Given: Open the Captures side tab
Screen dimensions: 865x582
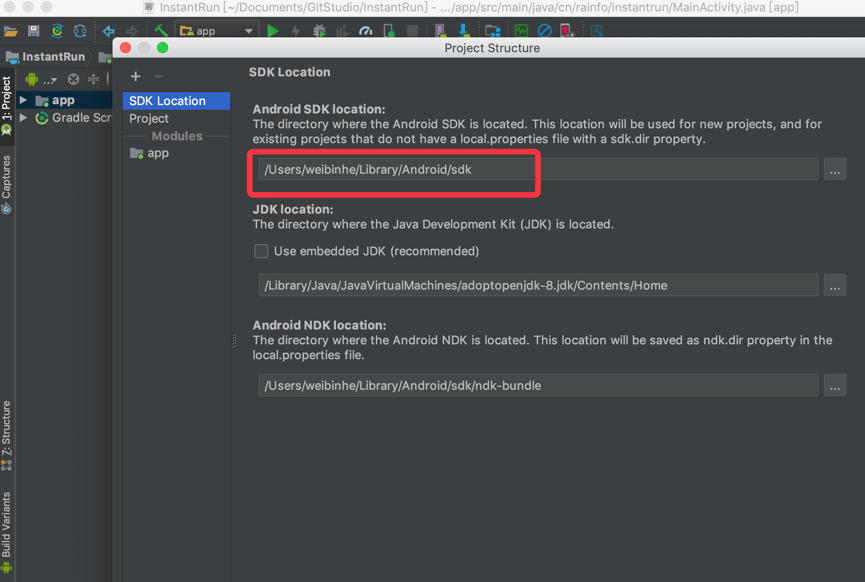Looking at the screenshot, I should pyautogui.click(x=7, y=185).
